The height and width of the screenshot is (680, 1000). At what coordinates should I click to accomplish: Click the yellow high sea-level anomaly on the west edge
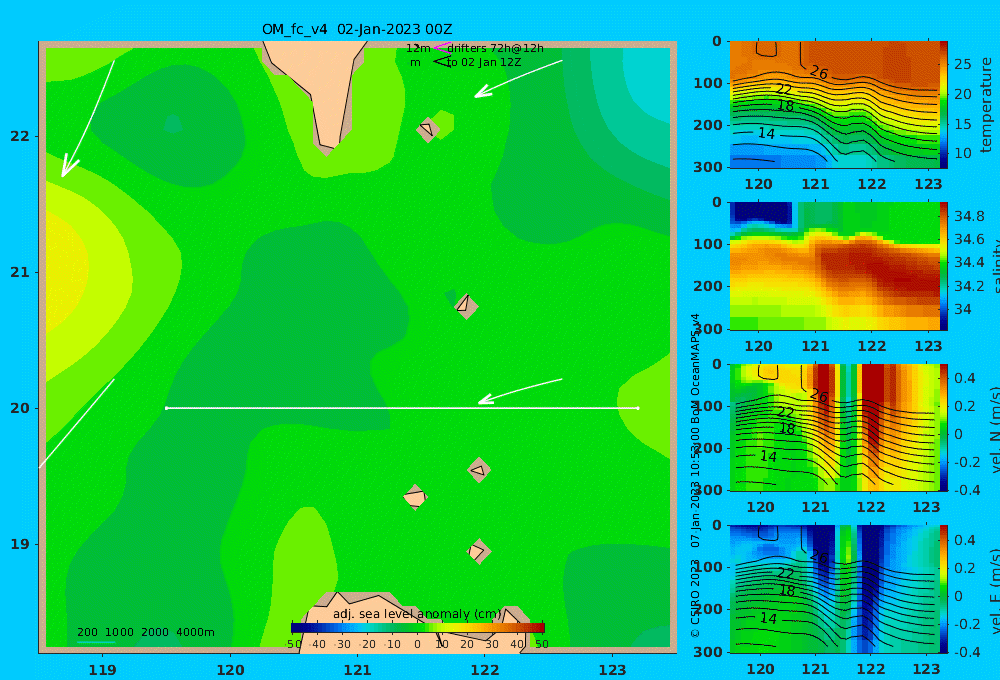tap(64, 271)
